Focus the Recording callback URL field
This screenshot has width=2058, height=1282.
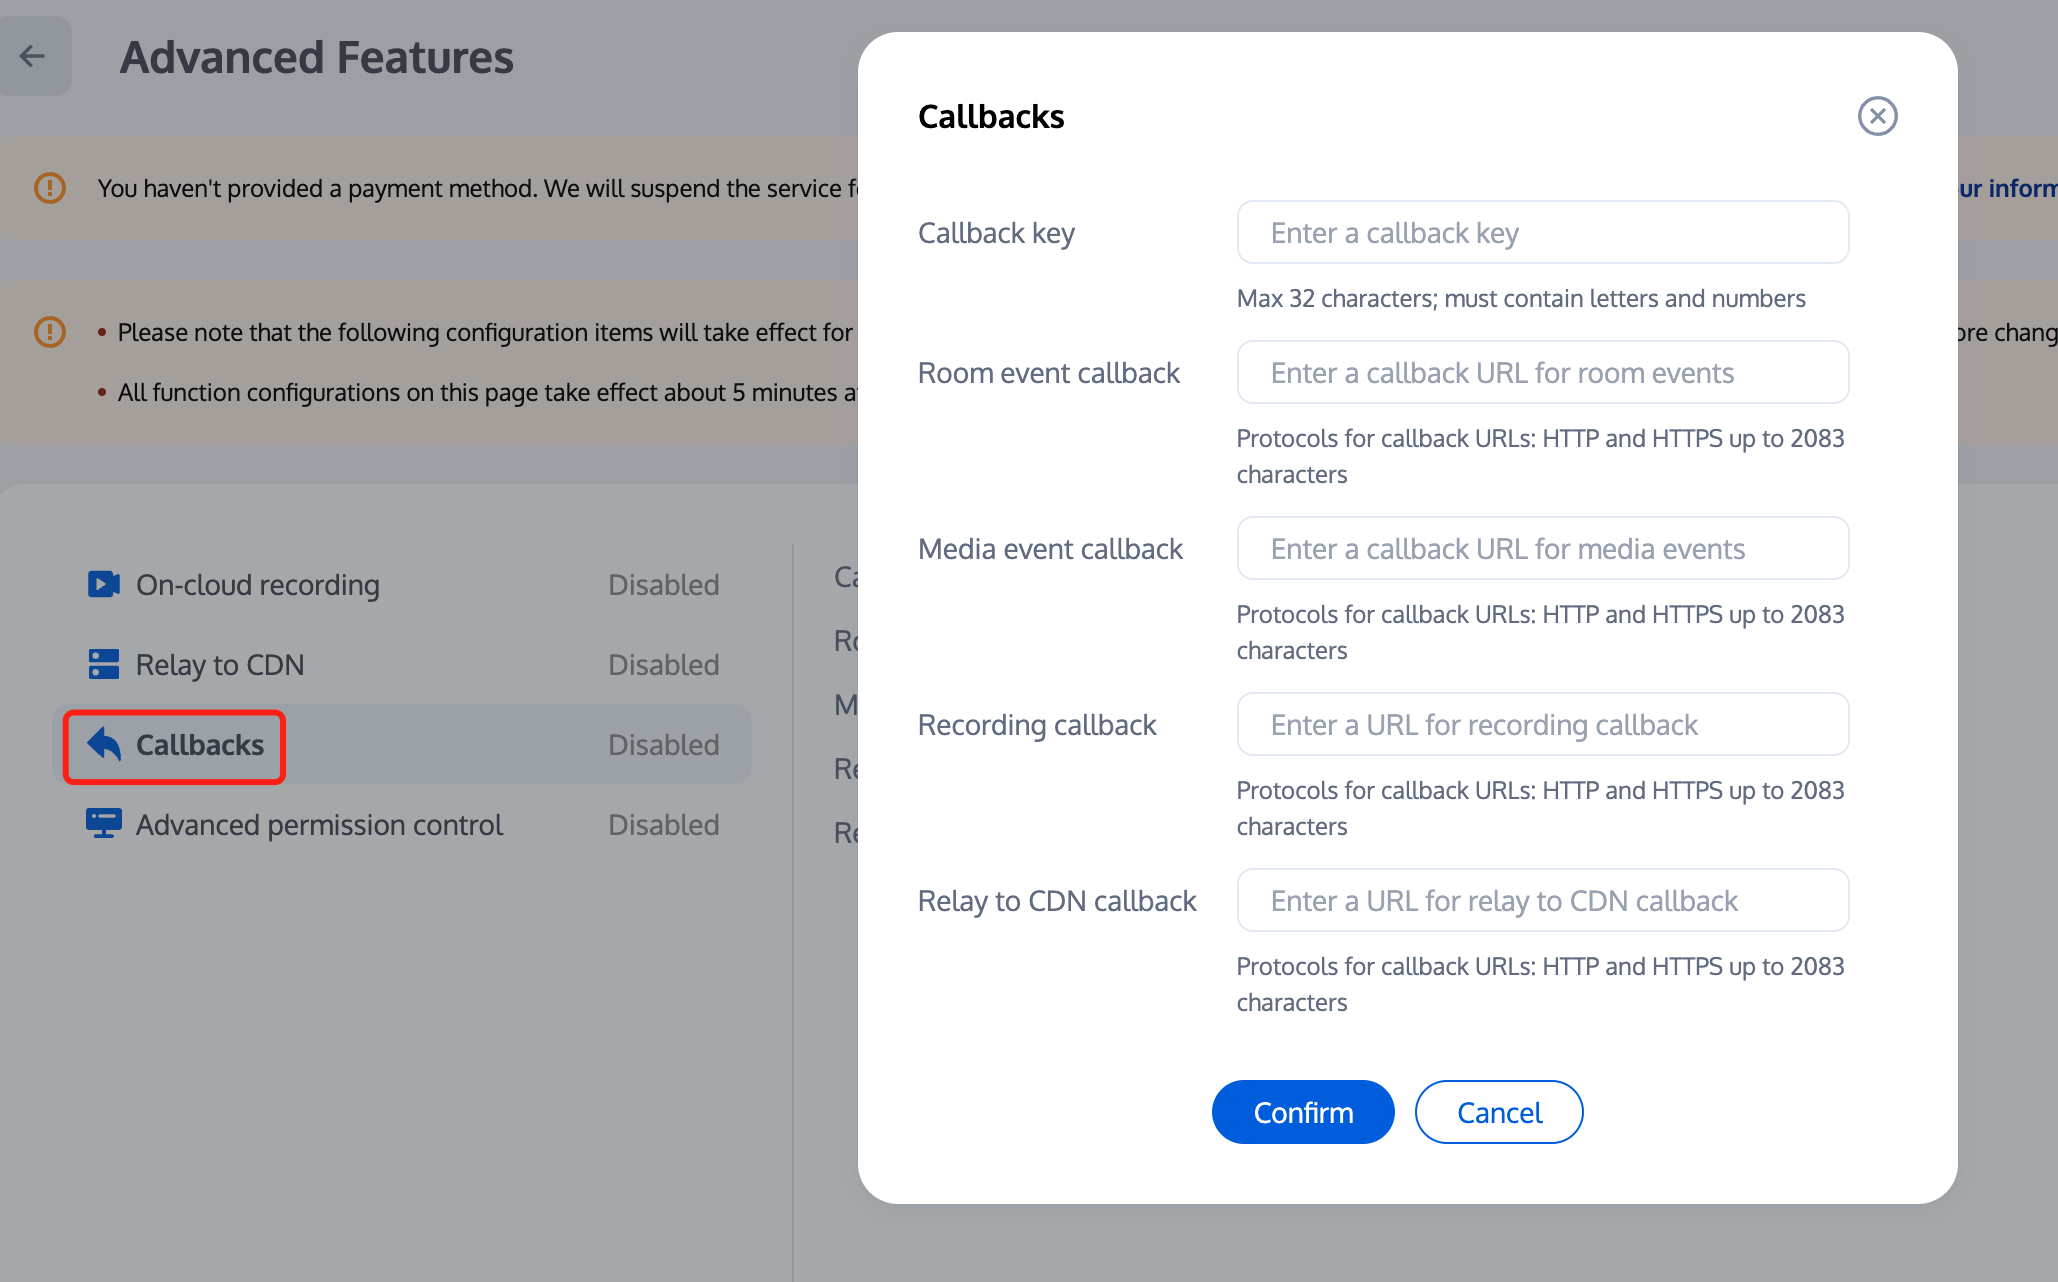point(1542,725)
